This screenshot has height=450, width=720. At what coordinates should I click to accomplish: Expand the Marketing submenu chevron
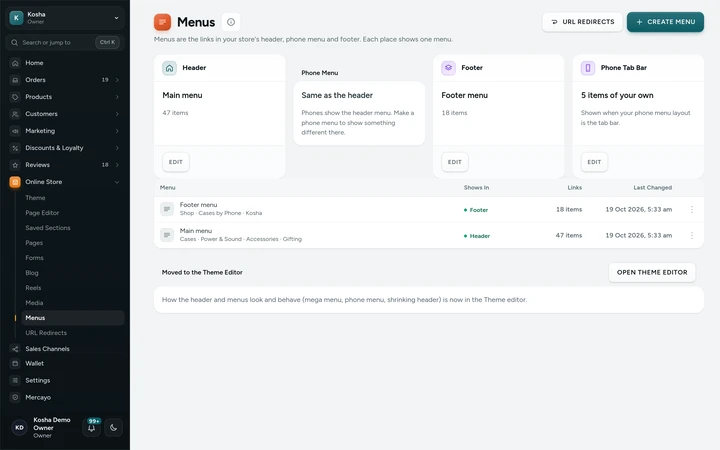[x=117, y=131]
